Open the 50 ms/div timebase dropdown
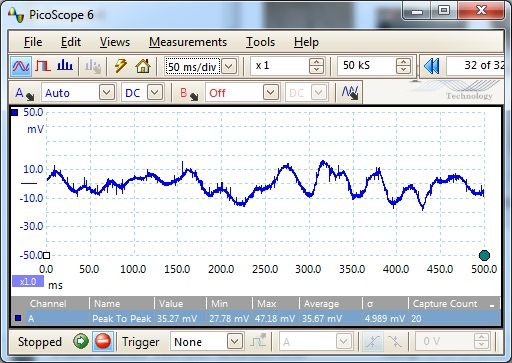 click(x=229, y=67)
